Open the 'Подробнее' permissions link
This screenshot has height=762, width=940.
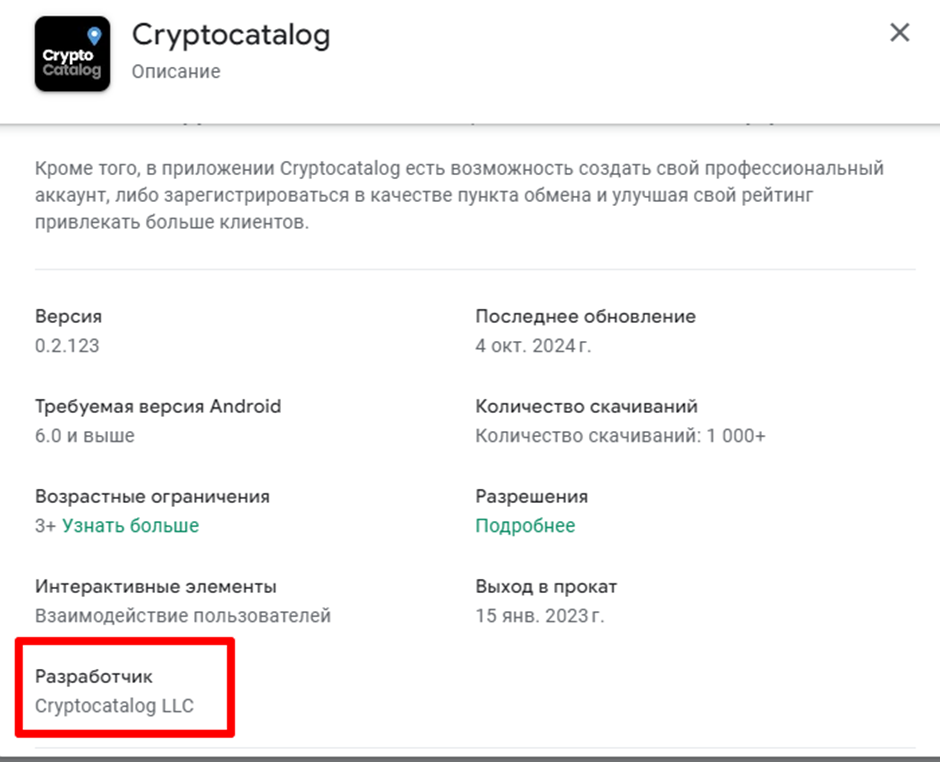(x=525, y=526)
